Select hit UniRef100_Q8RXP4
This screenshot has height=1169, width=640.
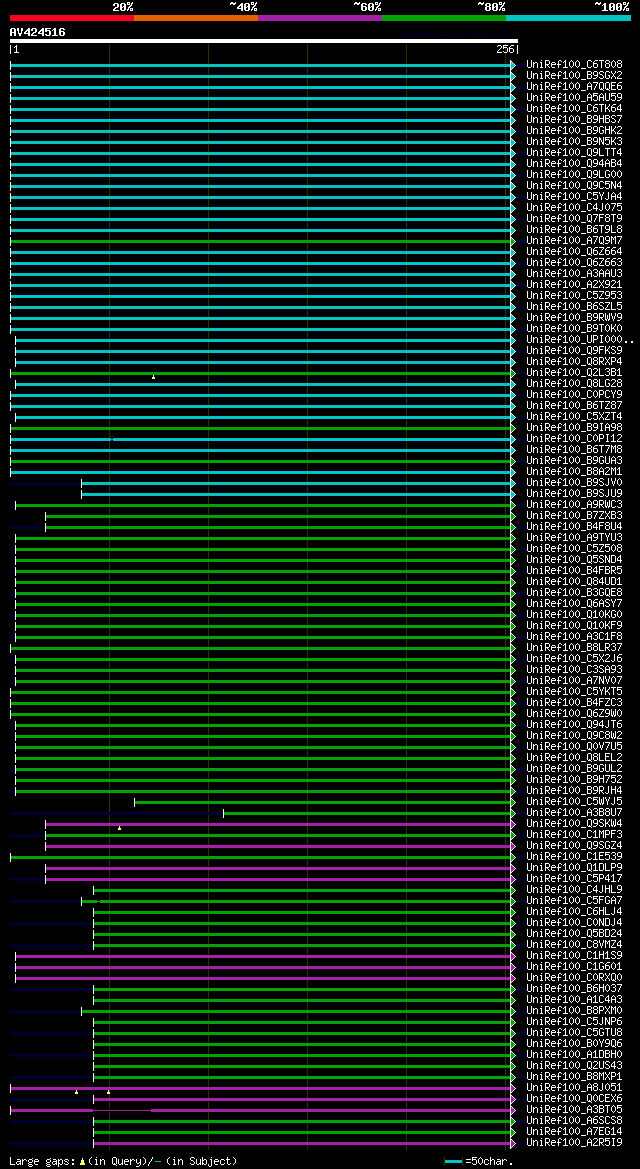pos(574,362)
